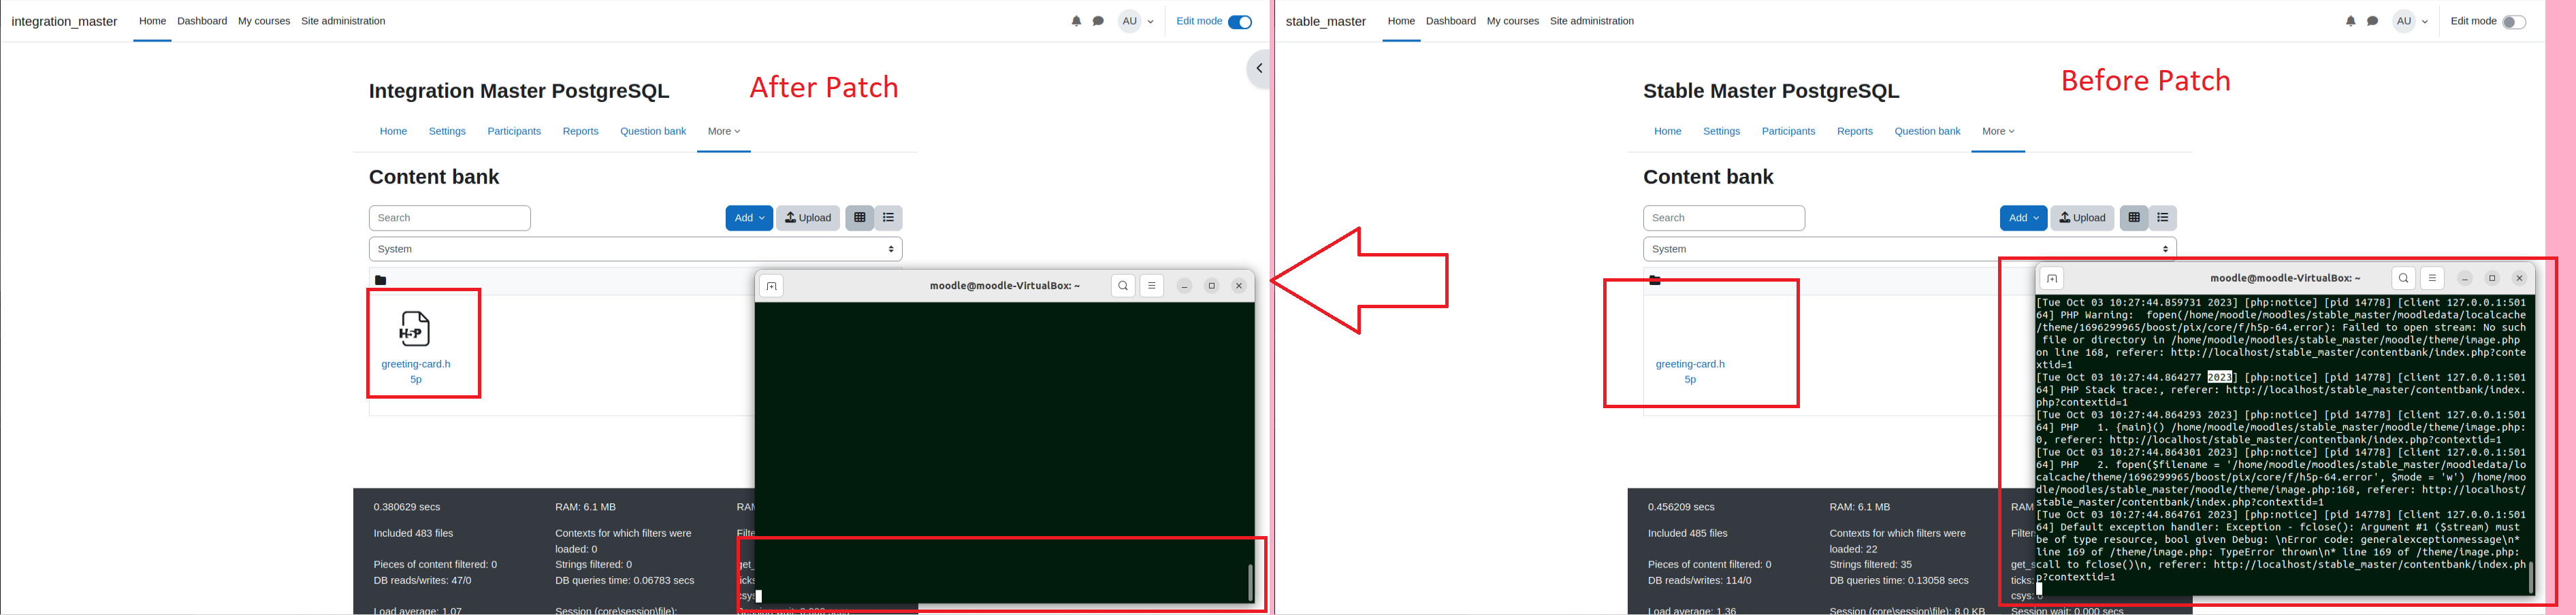Open the Add dropdown in integration_master

click(749, 218)
